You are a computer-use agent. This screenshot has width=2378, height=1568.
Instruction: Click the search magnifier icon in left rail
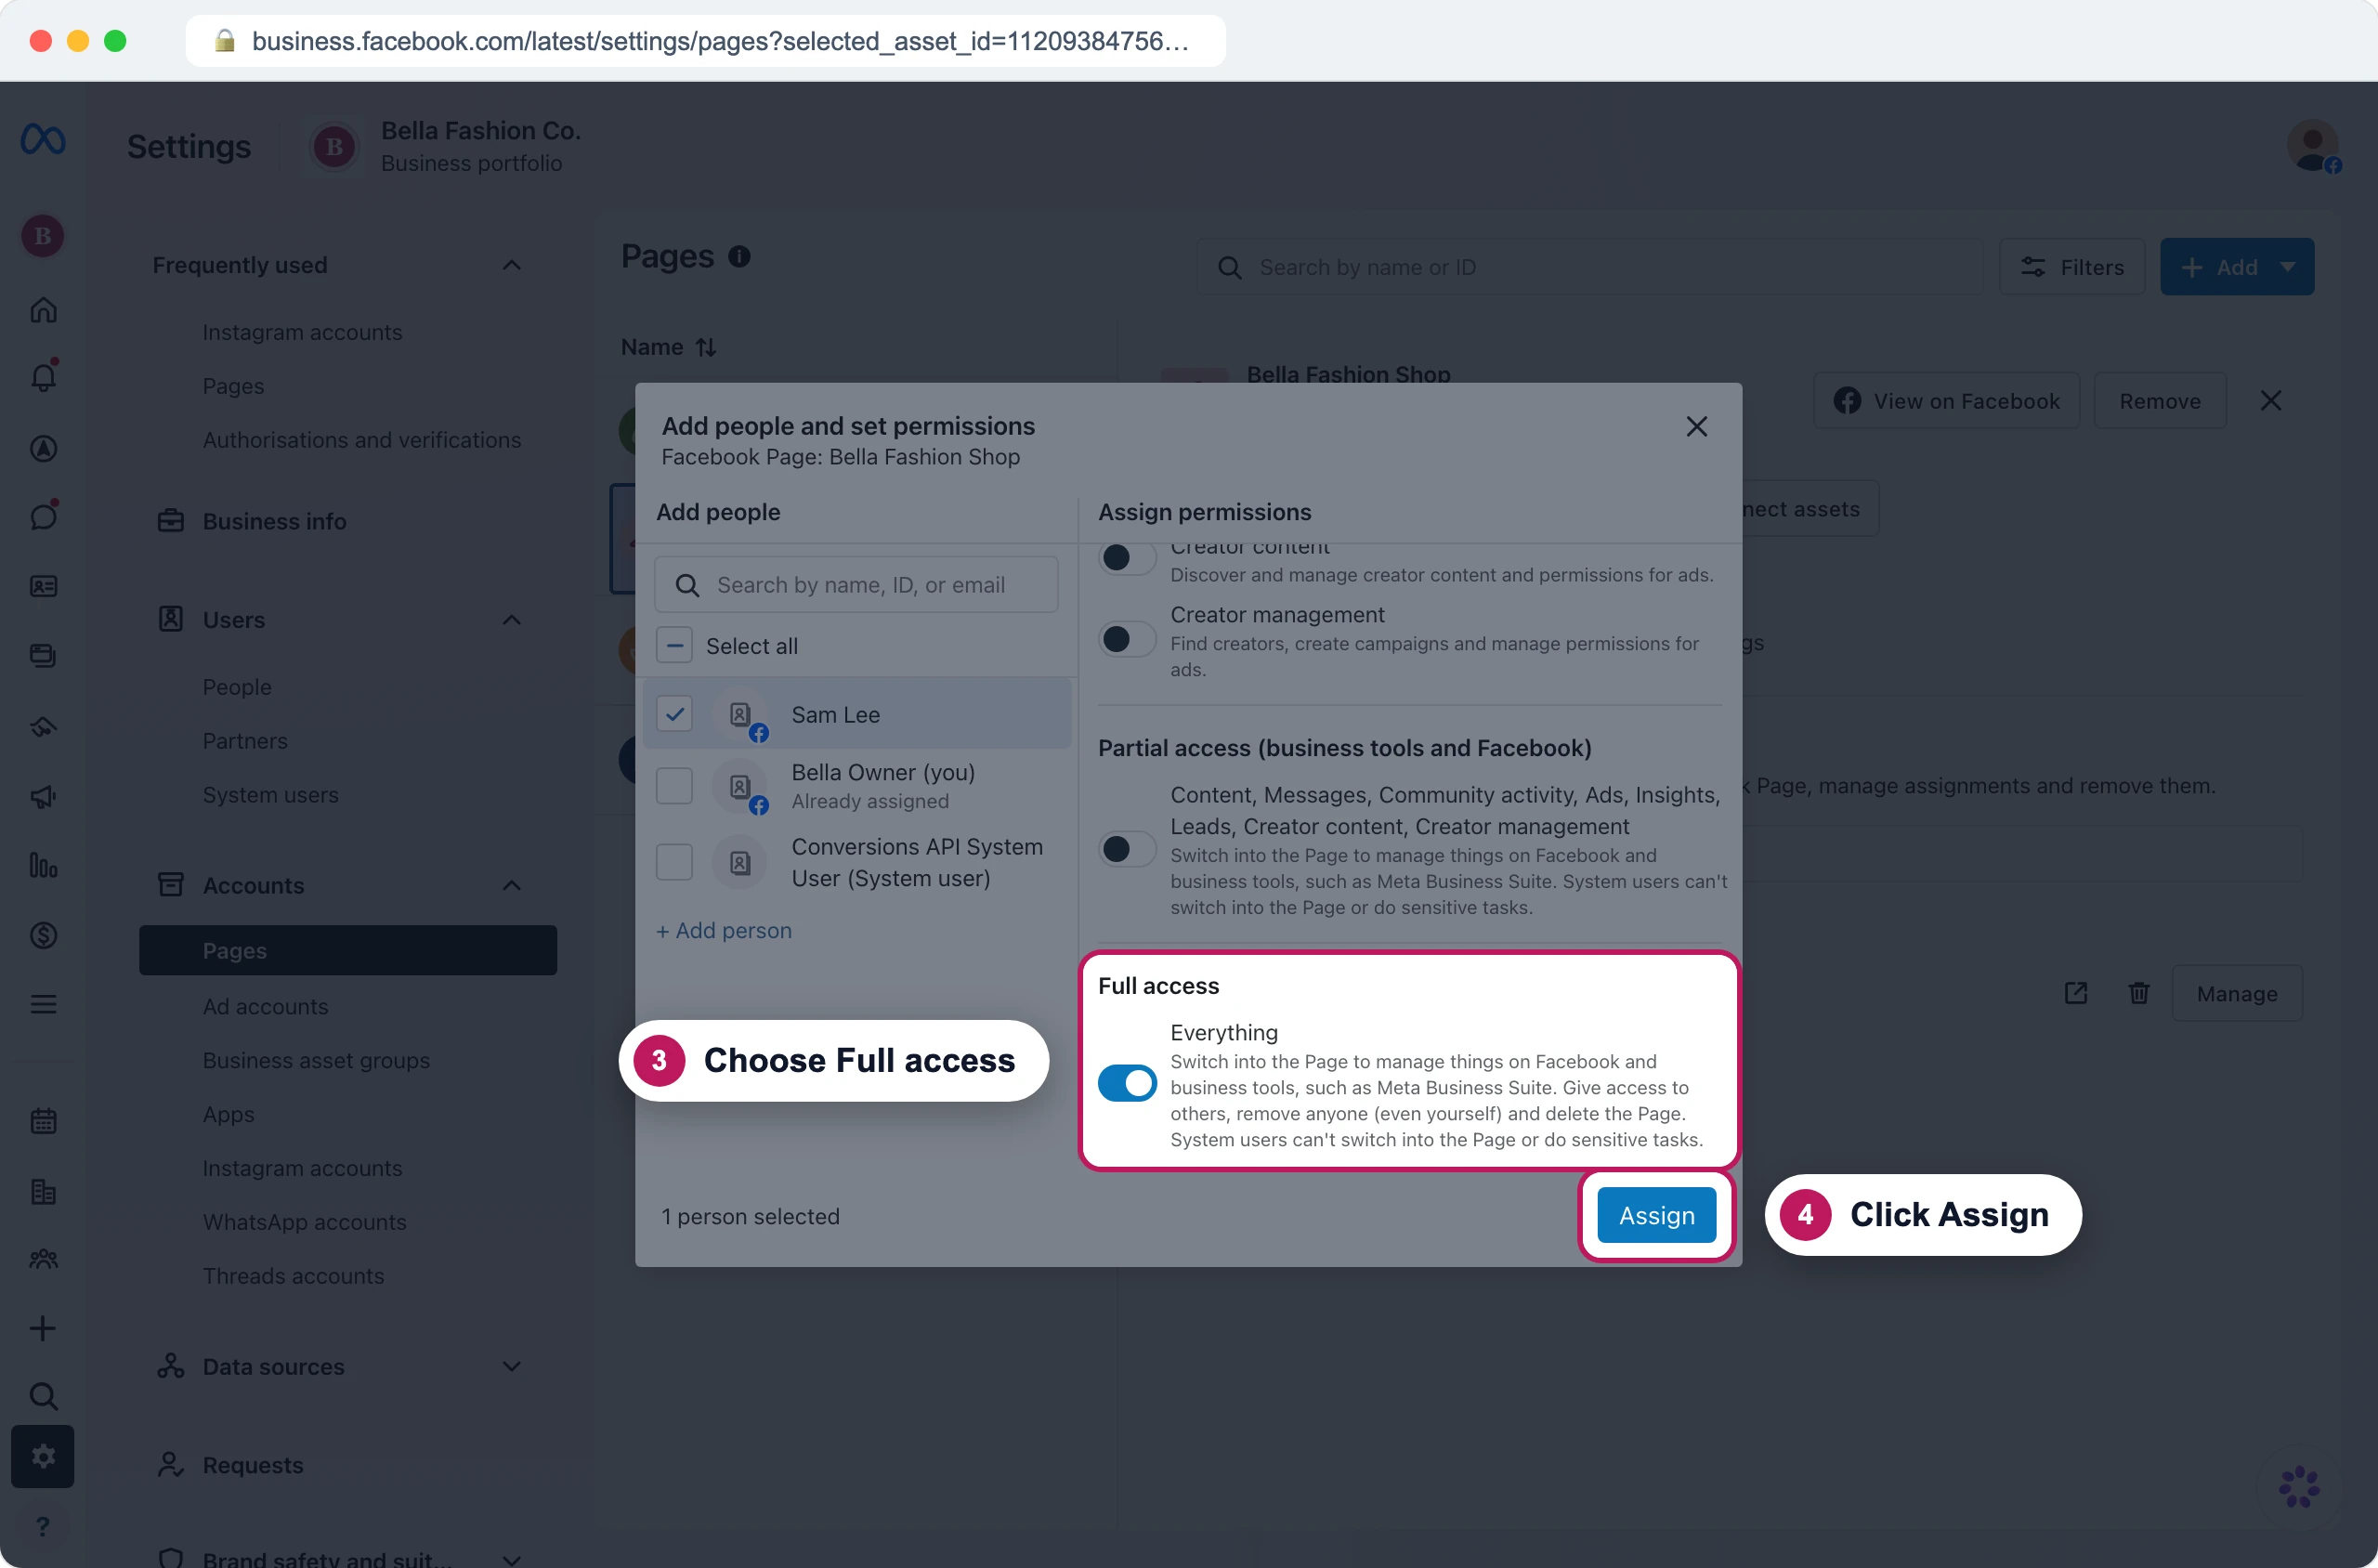pyautogui.click(x=43, y=1395)
